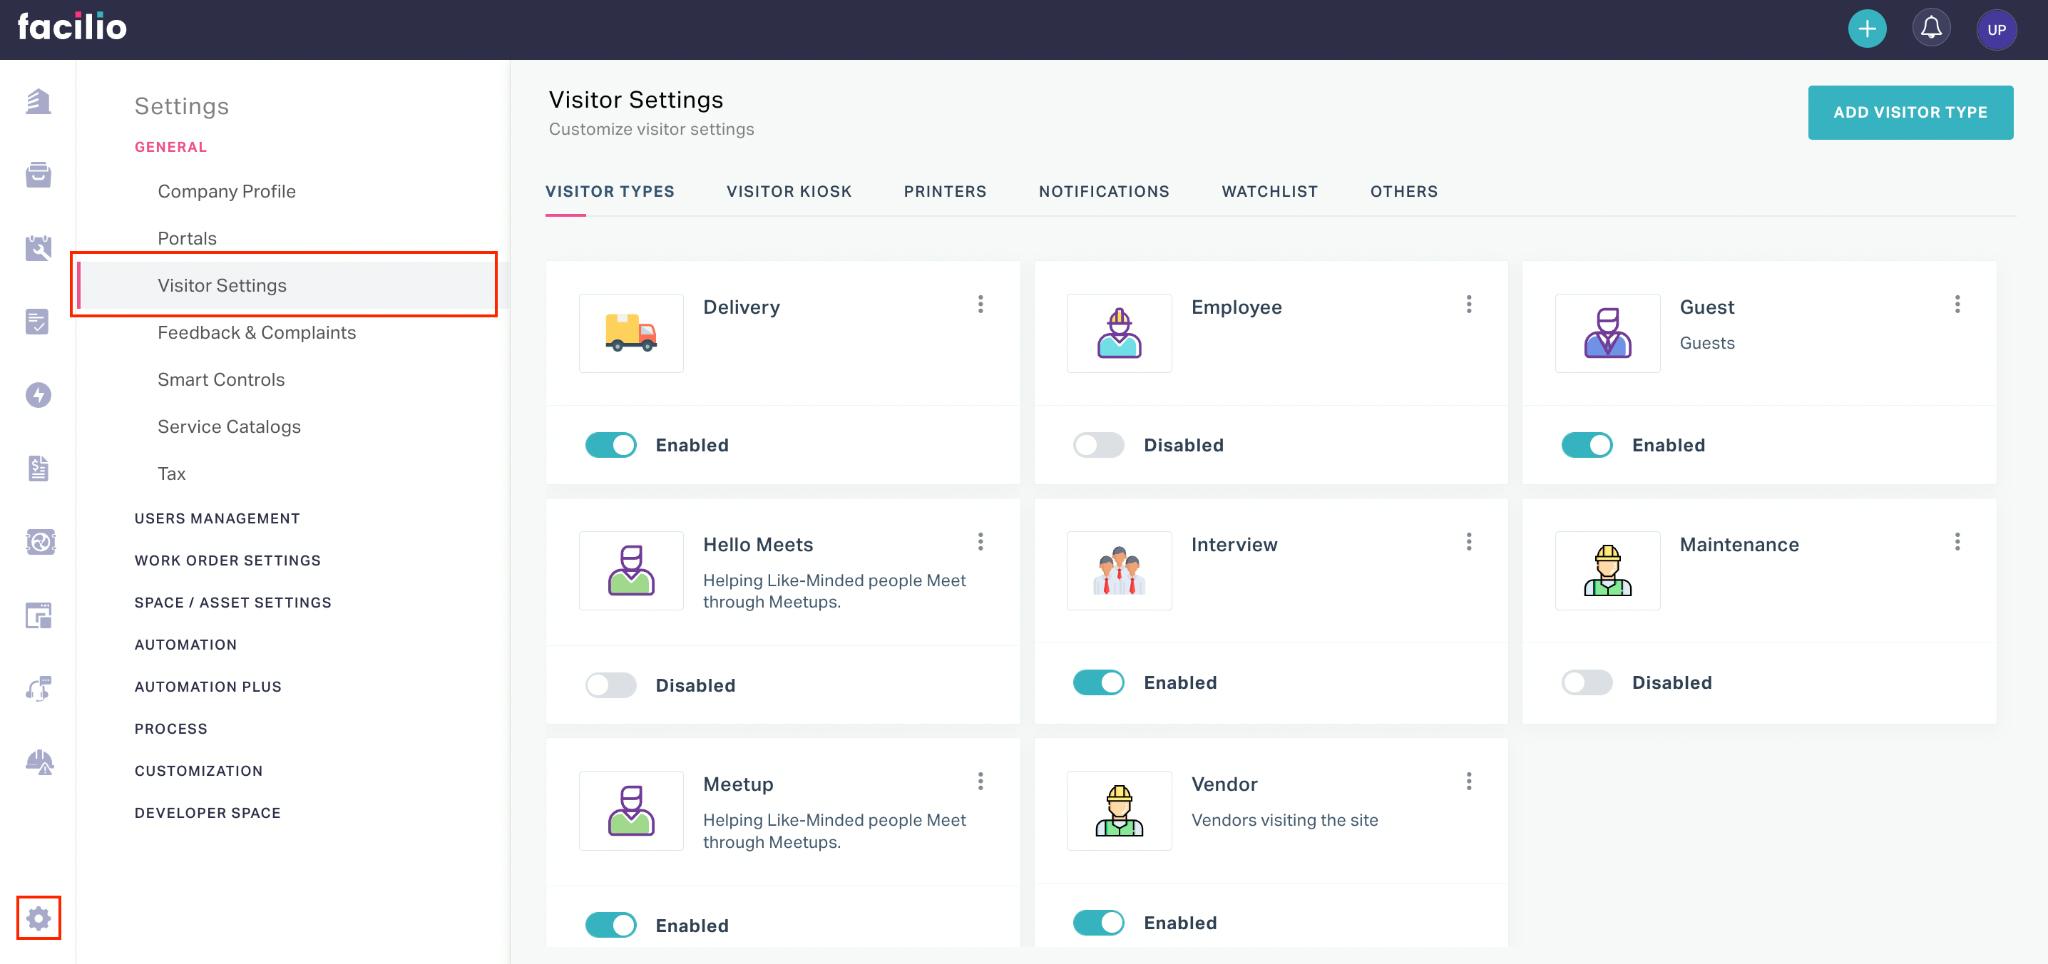Click the Guest avatar icon
Image resolution: width=2048 pixels, height=964 pixels.
1607,333
